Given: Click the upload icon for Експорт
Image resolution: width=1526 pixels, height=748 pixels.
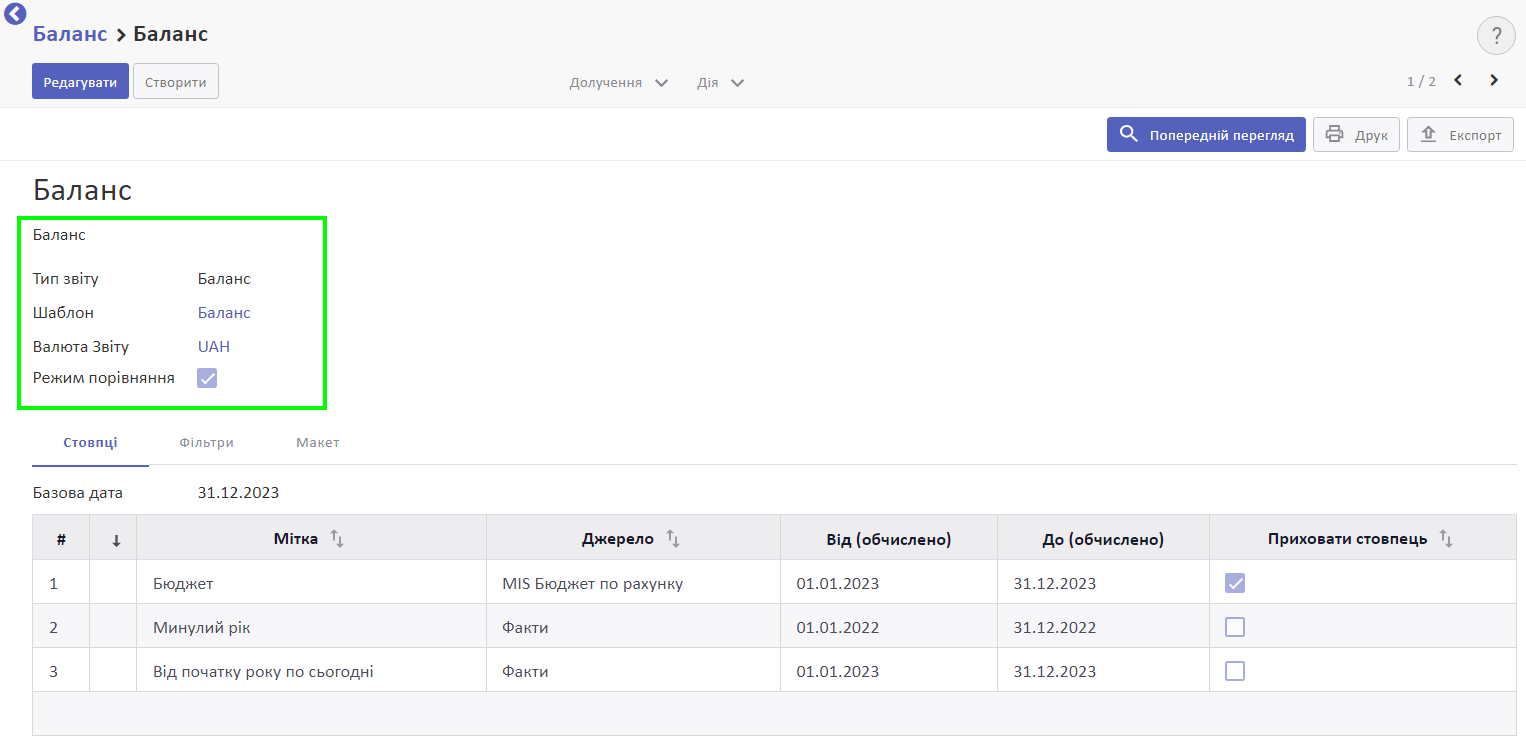Looking at the screenshot, I should 1428,134.
